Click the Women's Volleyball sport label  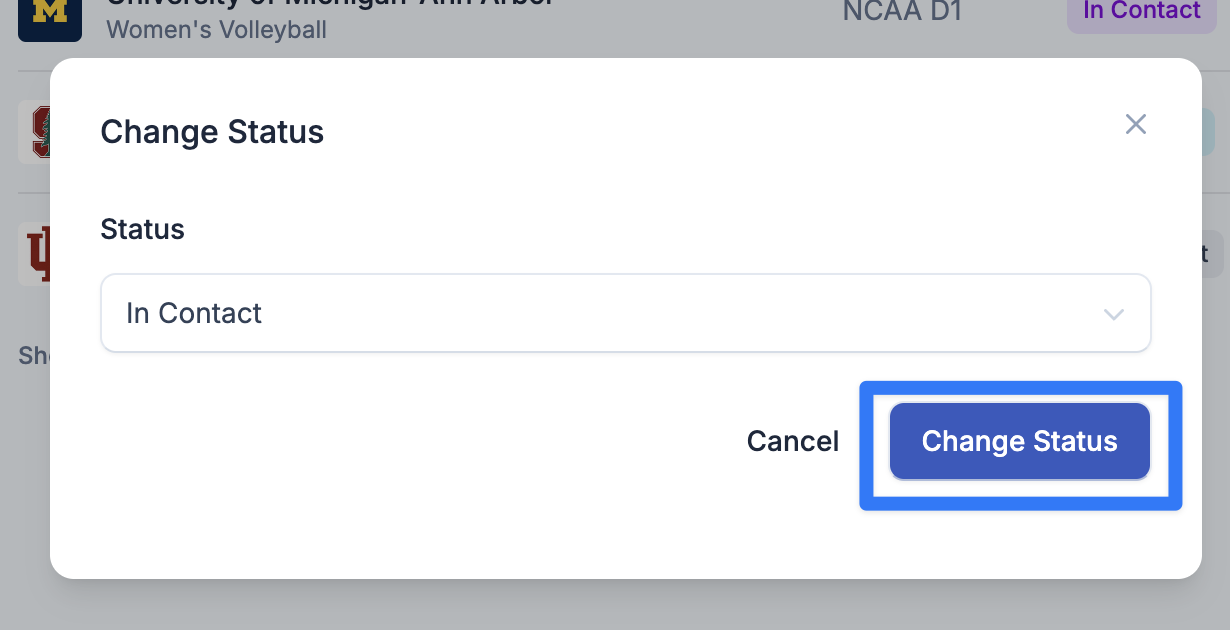(x=217, y=29)
